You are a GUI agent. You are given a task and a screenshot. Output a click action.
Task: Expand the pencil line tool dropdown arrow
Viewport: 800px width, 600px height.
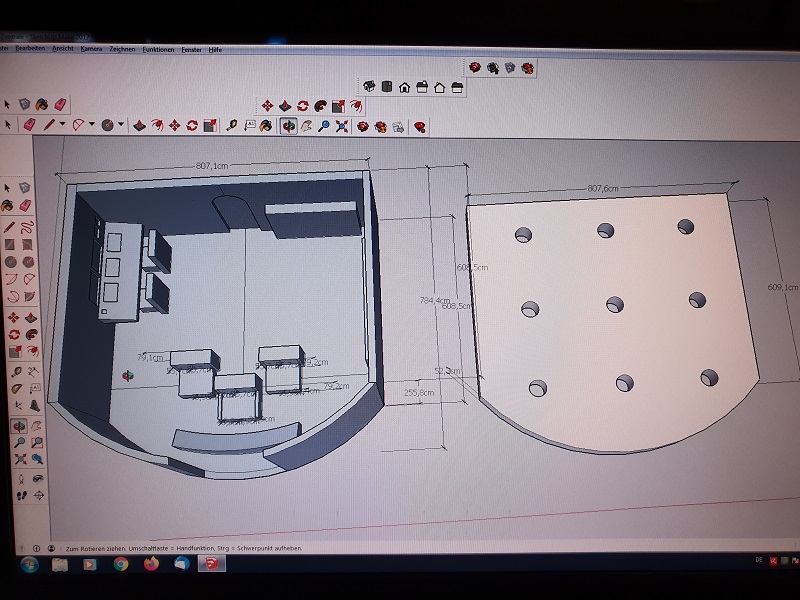tap(62, 125)
